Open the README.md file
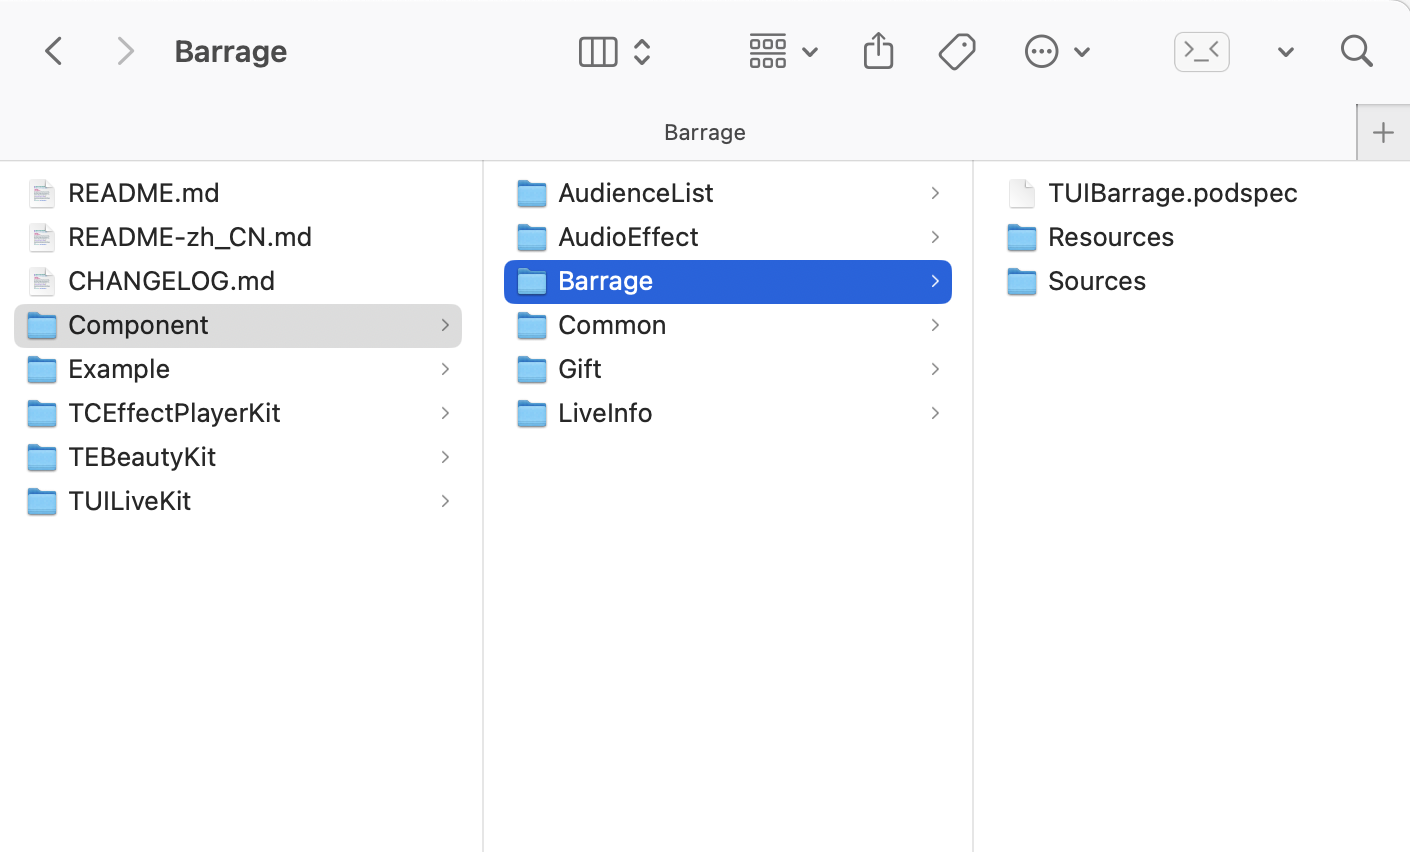1410x852 pixels. pyautogui.click(x=143, y=193)
